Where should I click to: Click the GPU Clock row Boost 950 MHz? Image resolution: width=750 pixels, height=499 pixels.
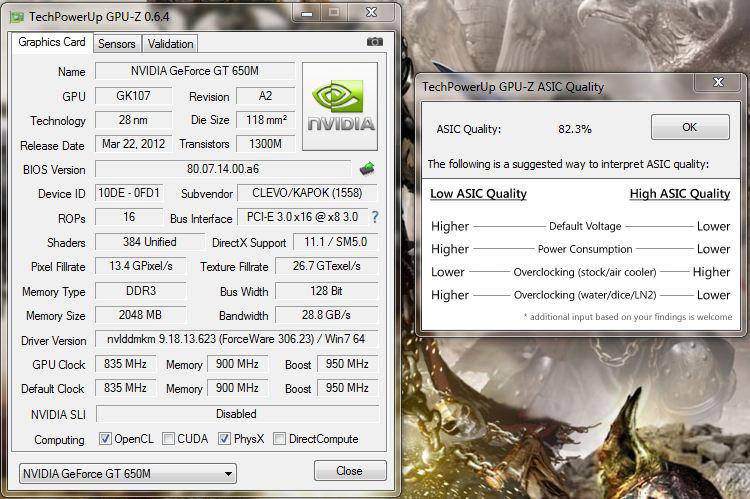[347, 364]
